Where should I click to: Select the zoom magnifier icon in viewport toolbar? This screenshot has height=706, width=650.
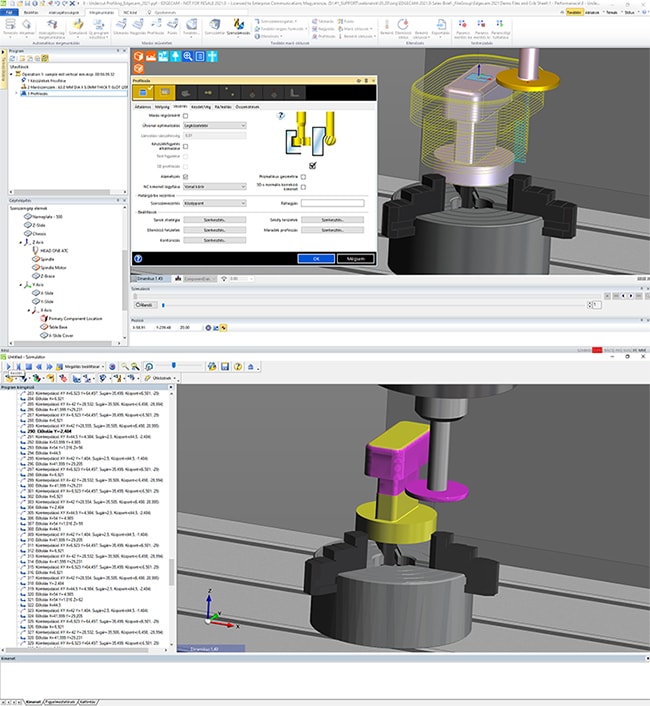point(188,56)
